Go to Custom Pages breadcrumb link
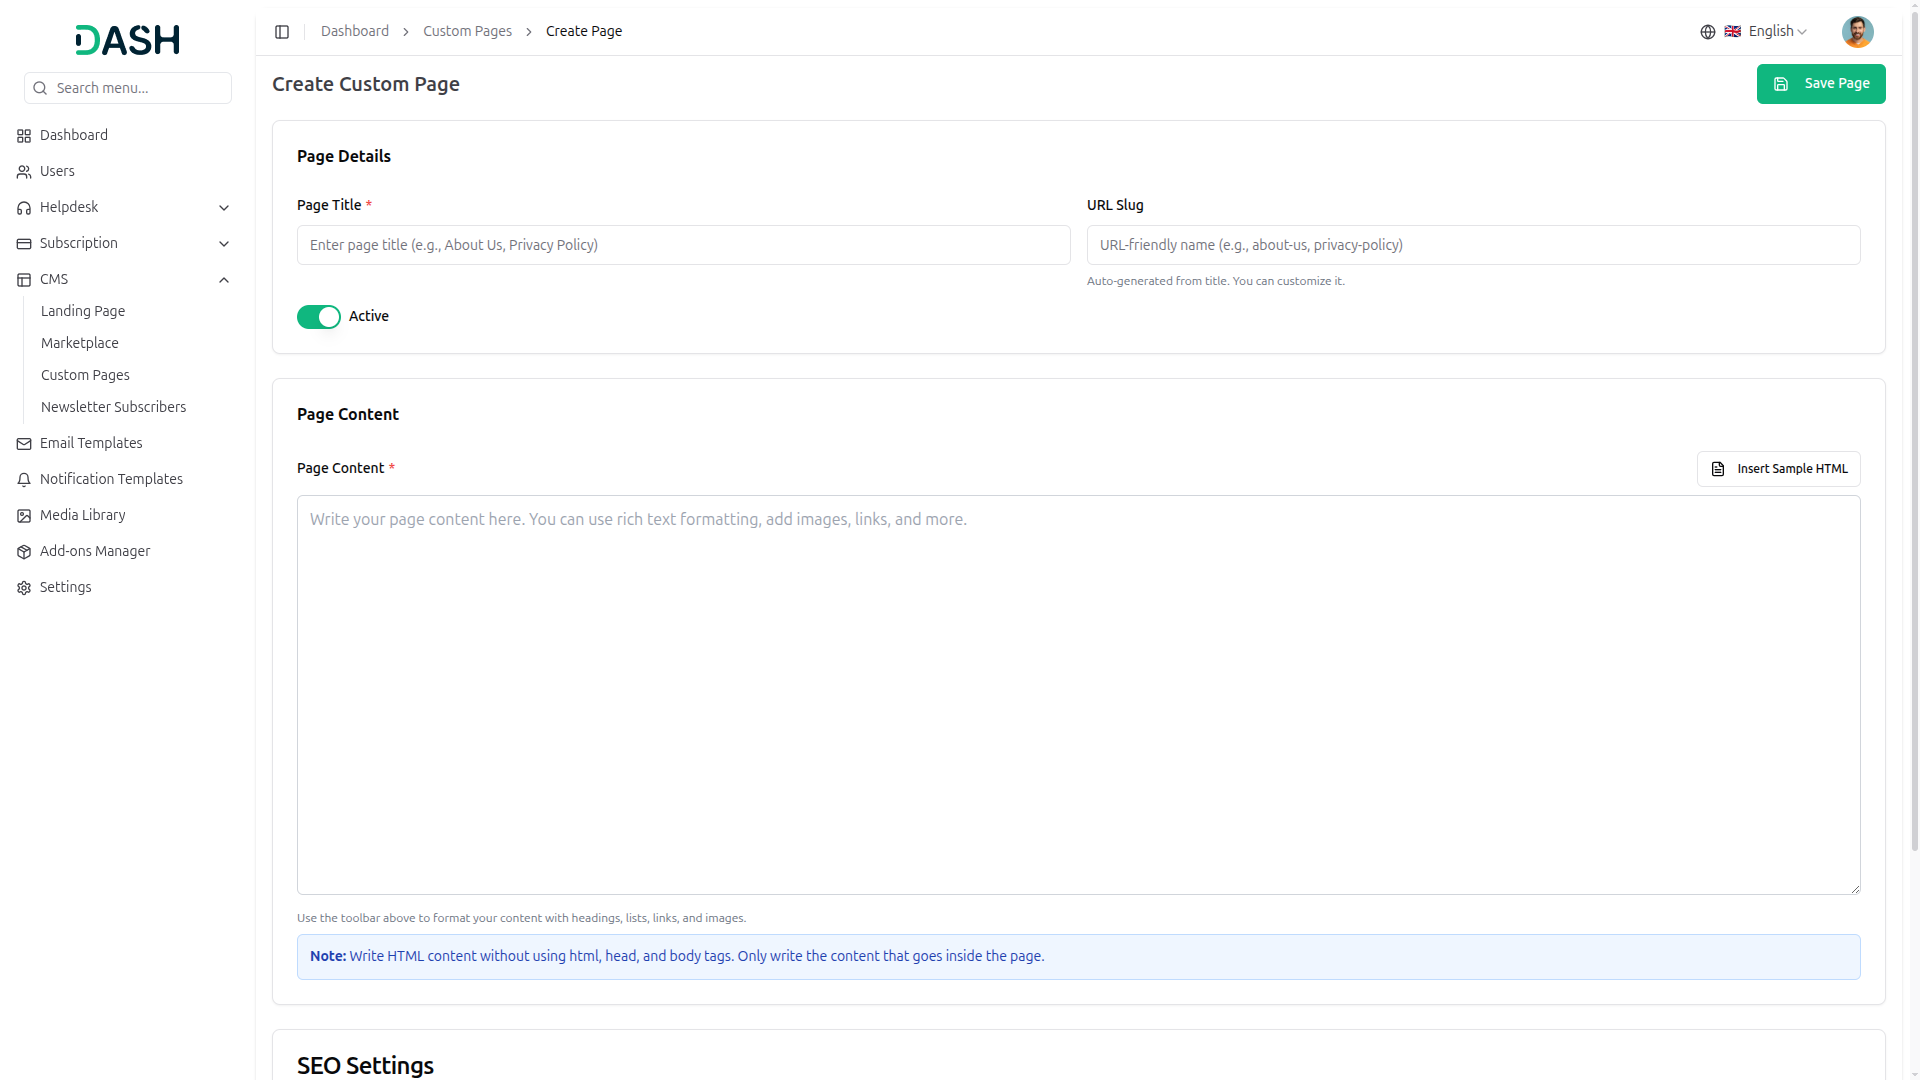Image resolution: width=1920 pixels, height=1080 pixels. (467, 31)
